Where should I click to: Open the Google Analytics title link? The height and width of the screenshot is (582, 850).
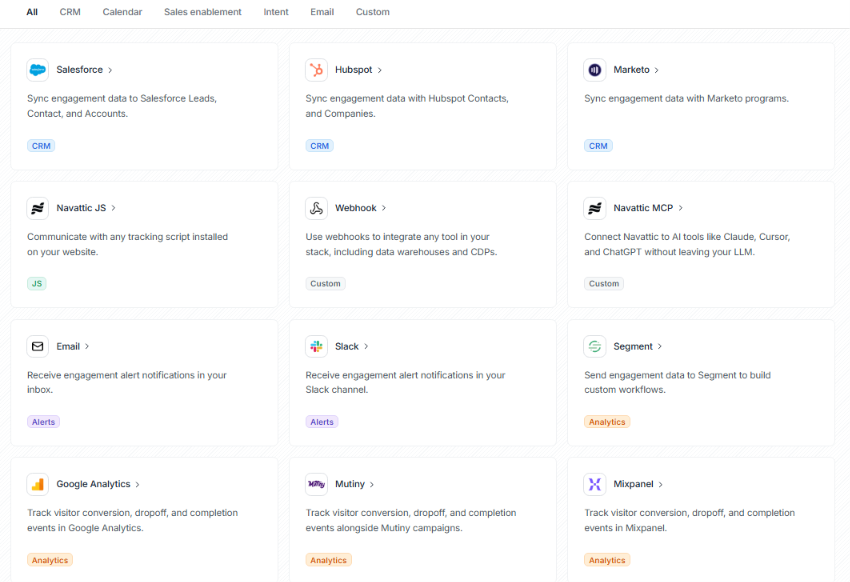[93, 484]
